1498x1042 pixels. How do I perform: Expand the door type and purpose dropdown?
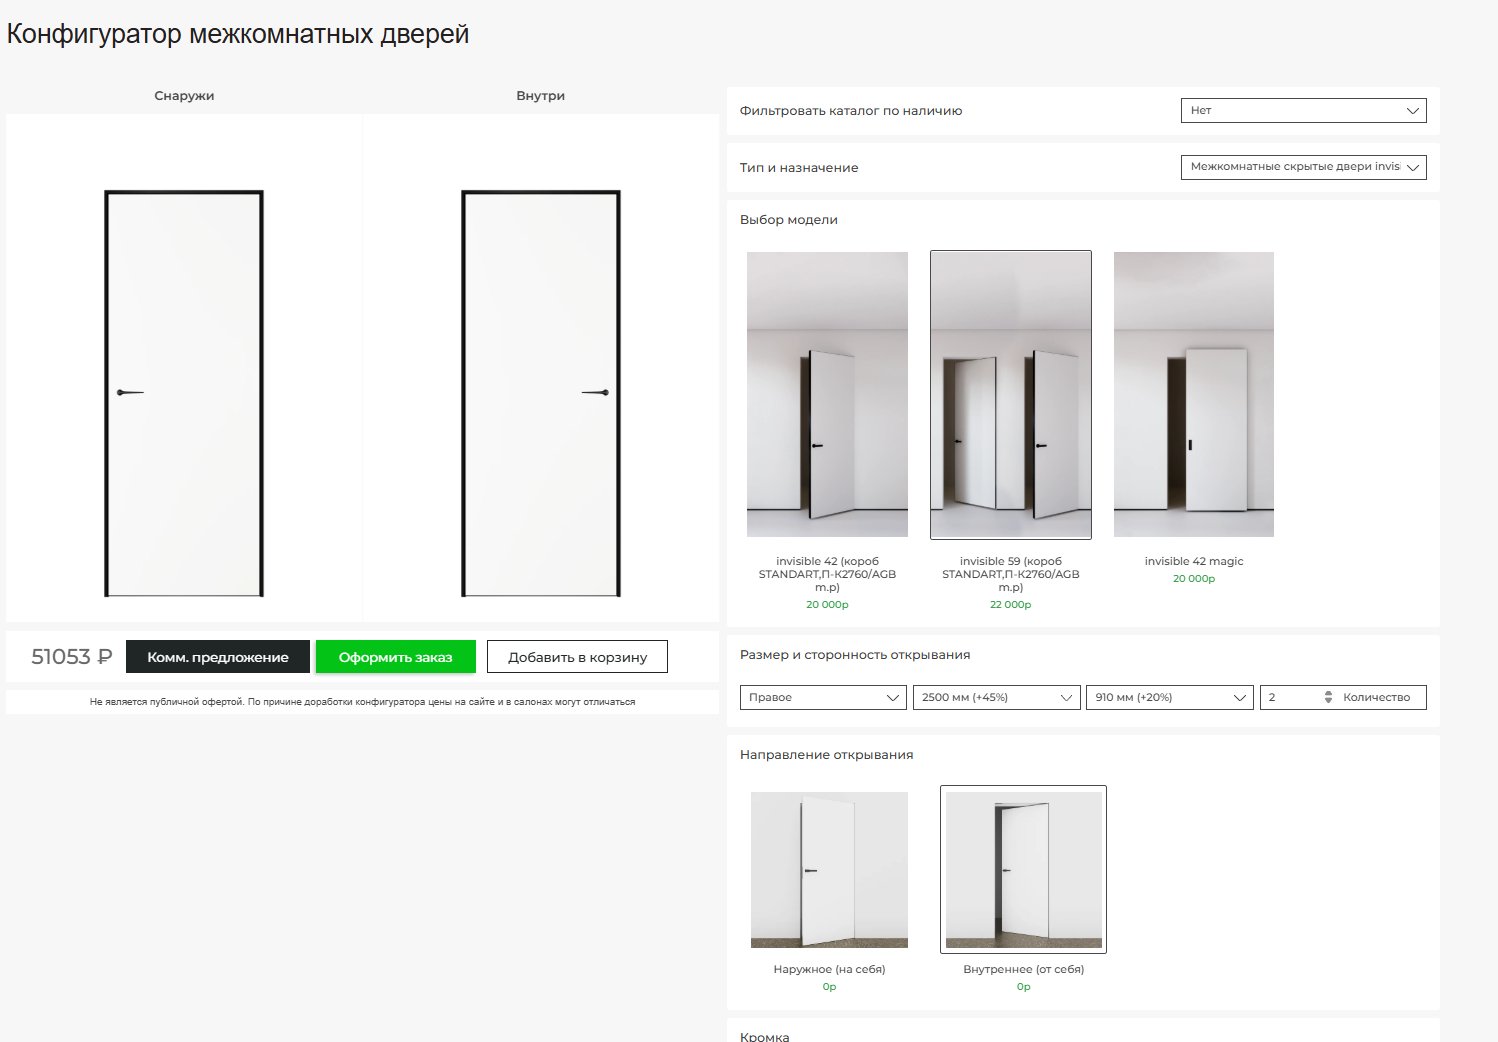tap(1303, 167)
